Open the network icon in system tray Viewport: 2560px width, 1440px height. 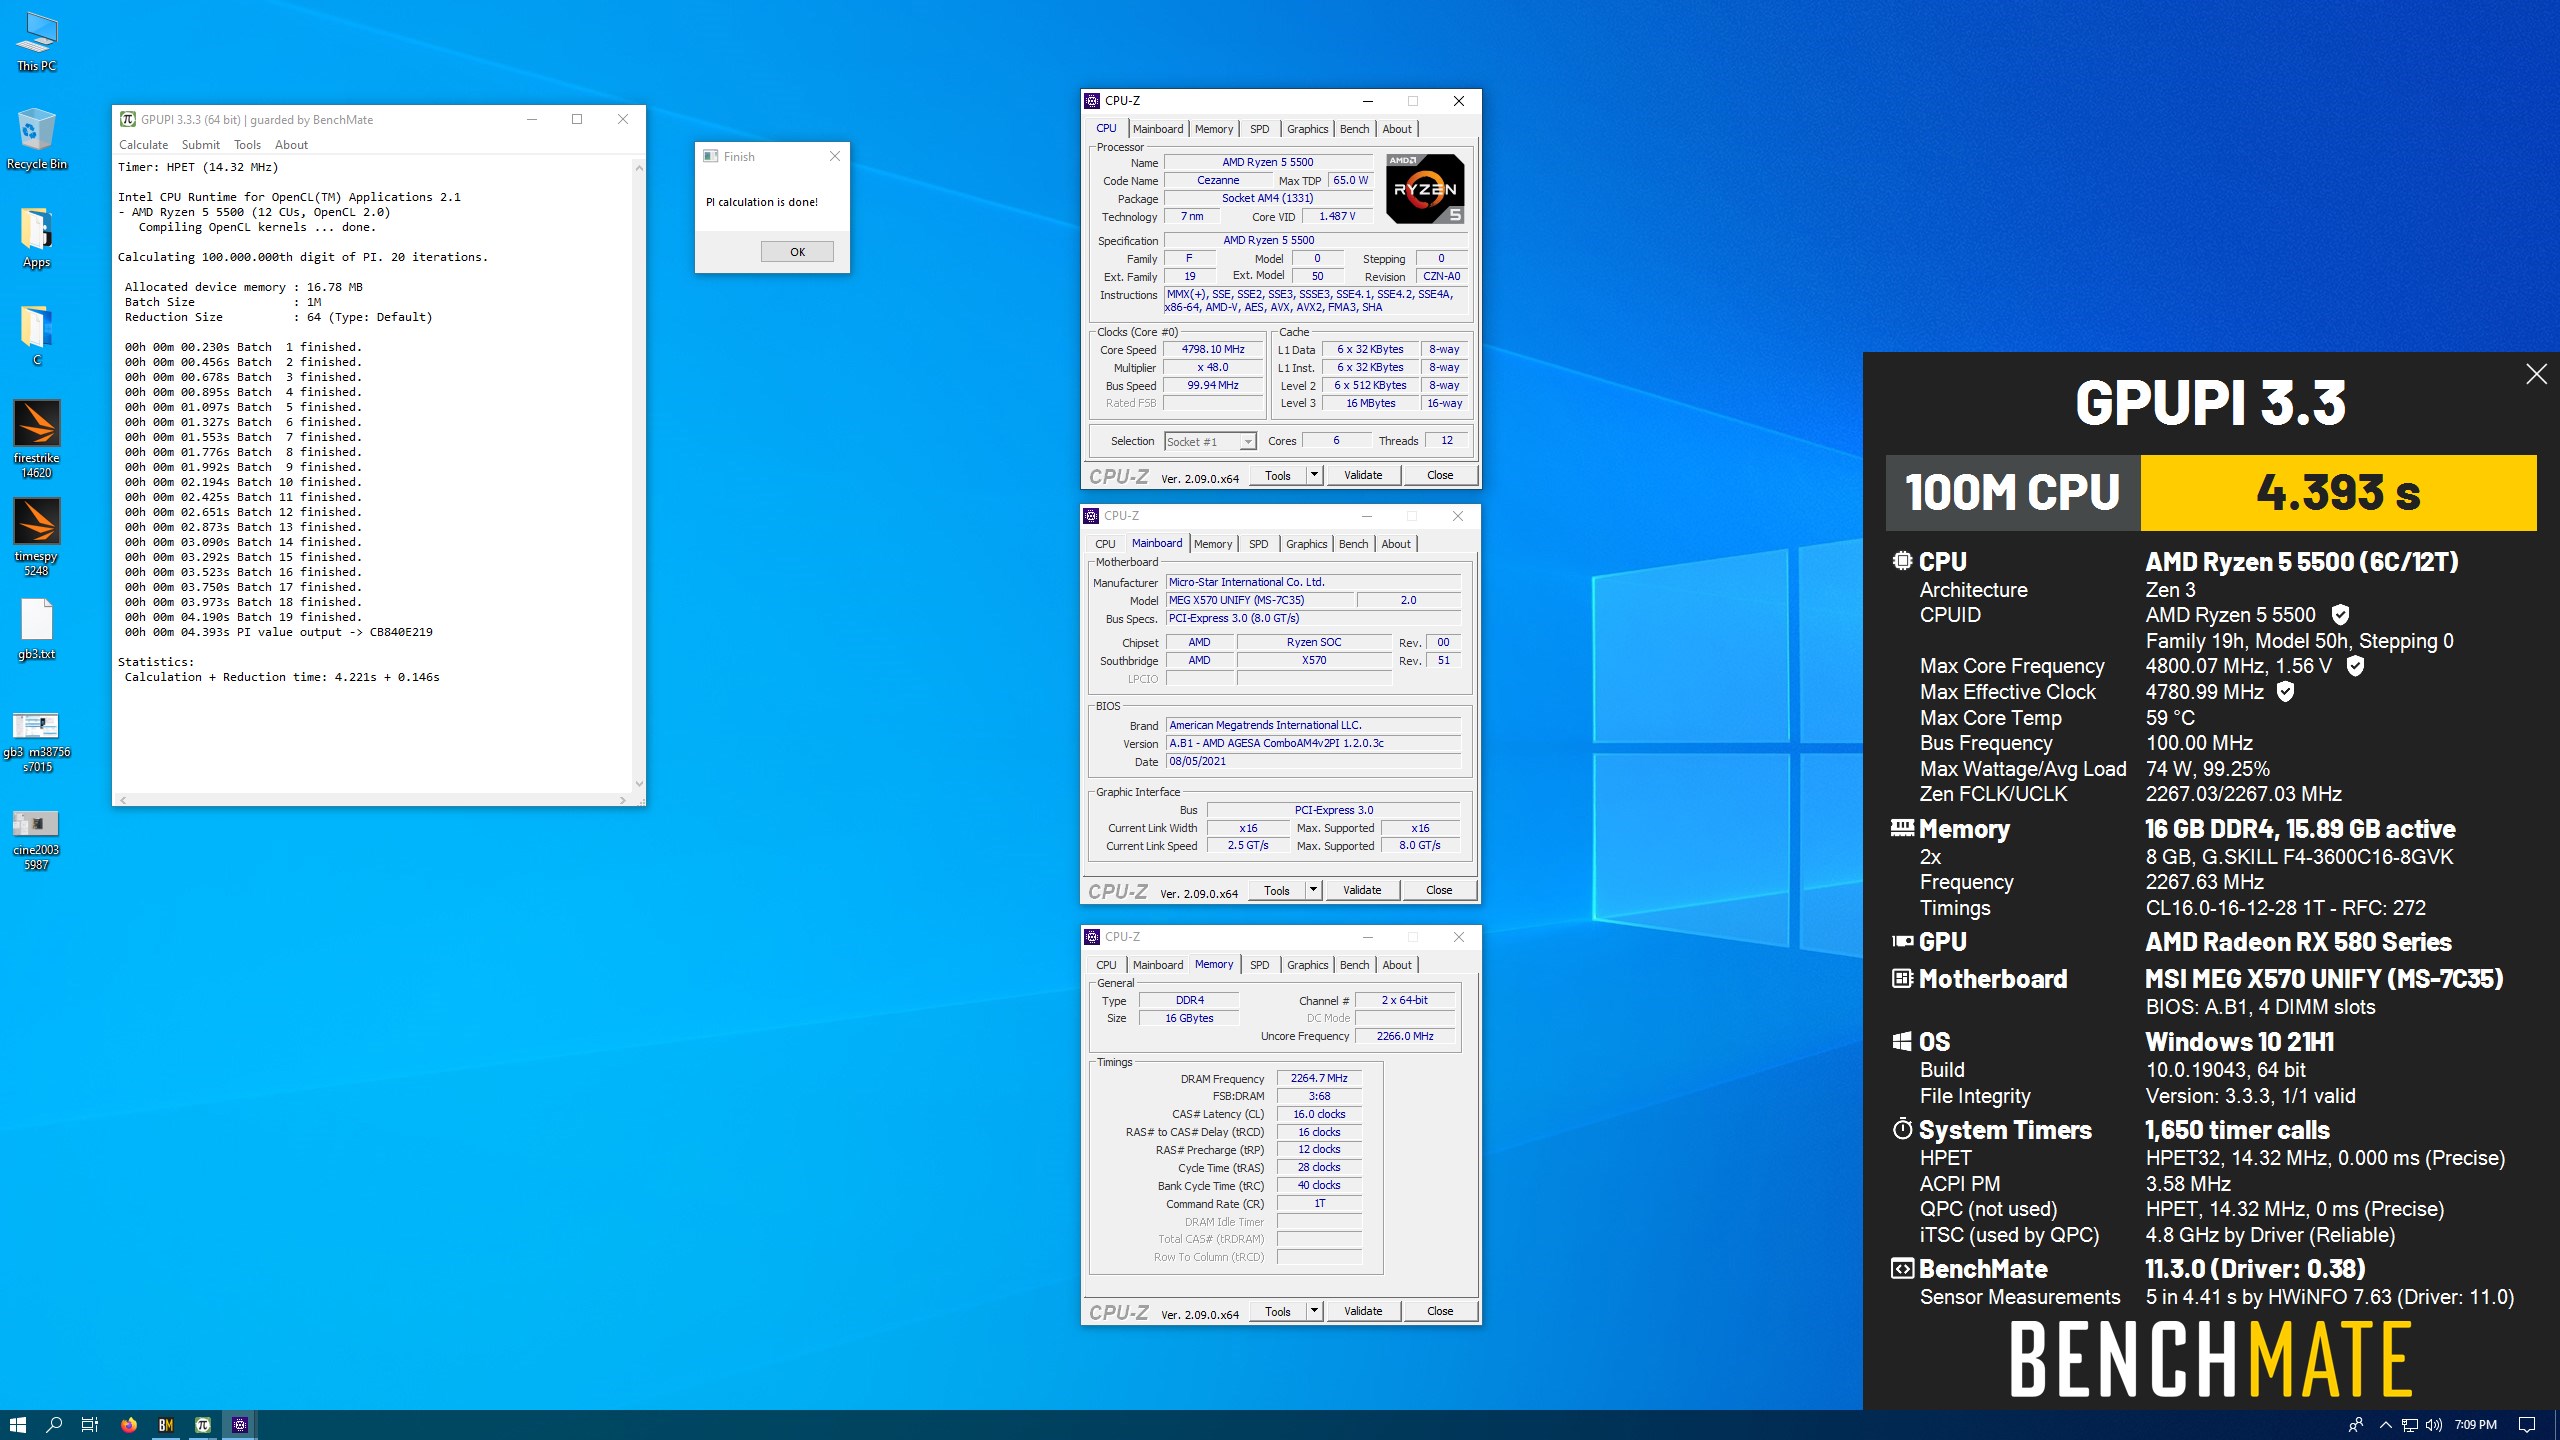coord(2410,1425)
